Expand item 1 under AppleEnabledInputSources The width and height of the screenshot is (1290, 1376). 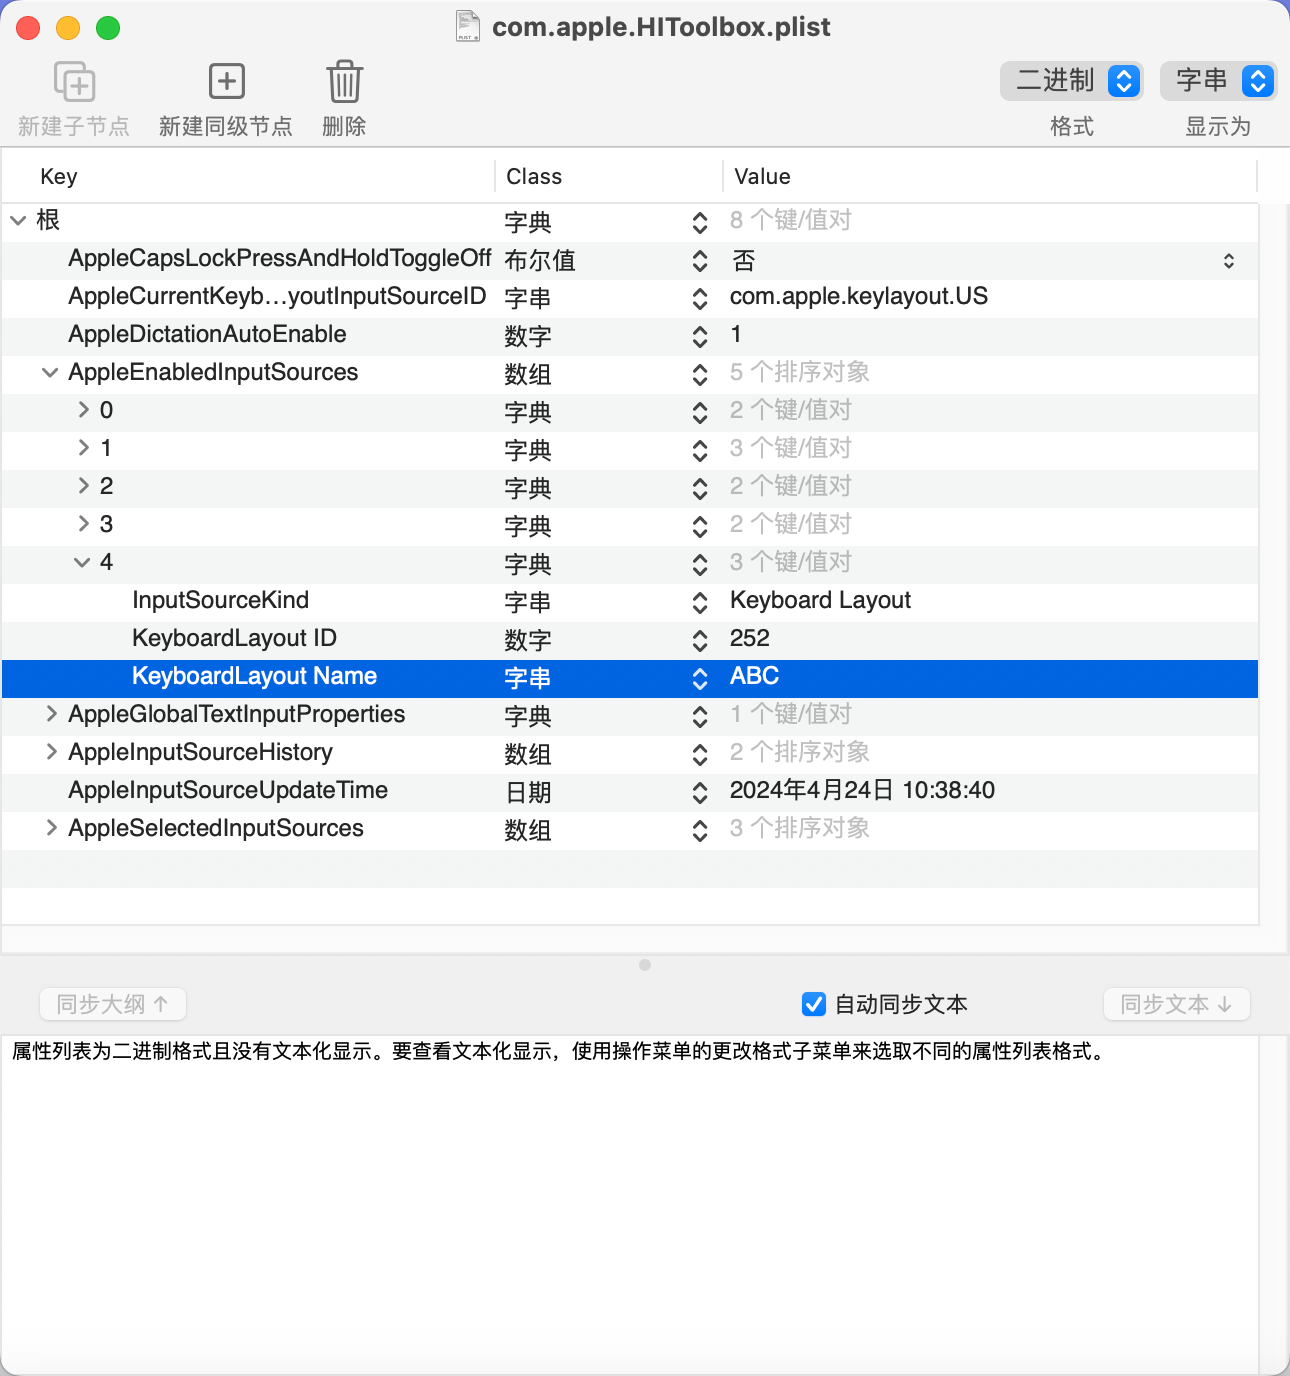(84, 448)
